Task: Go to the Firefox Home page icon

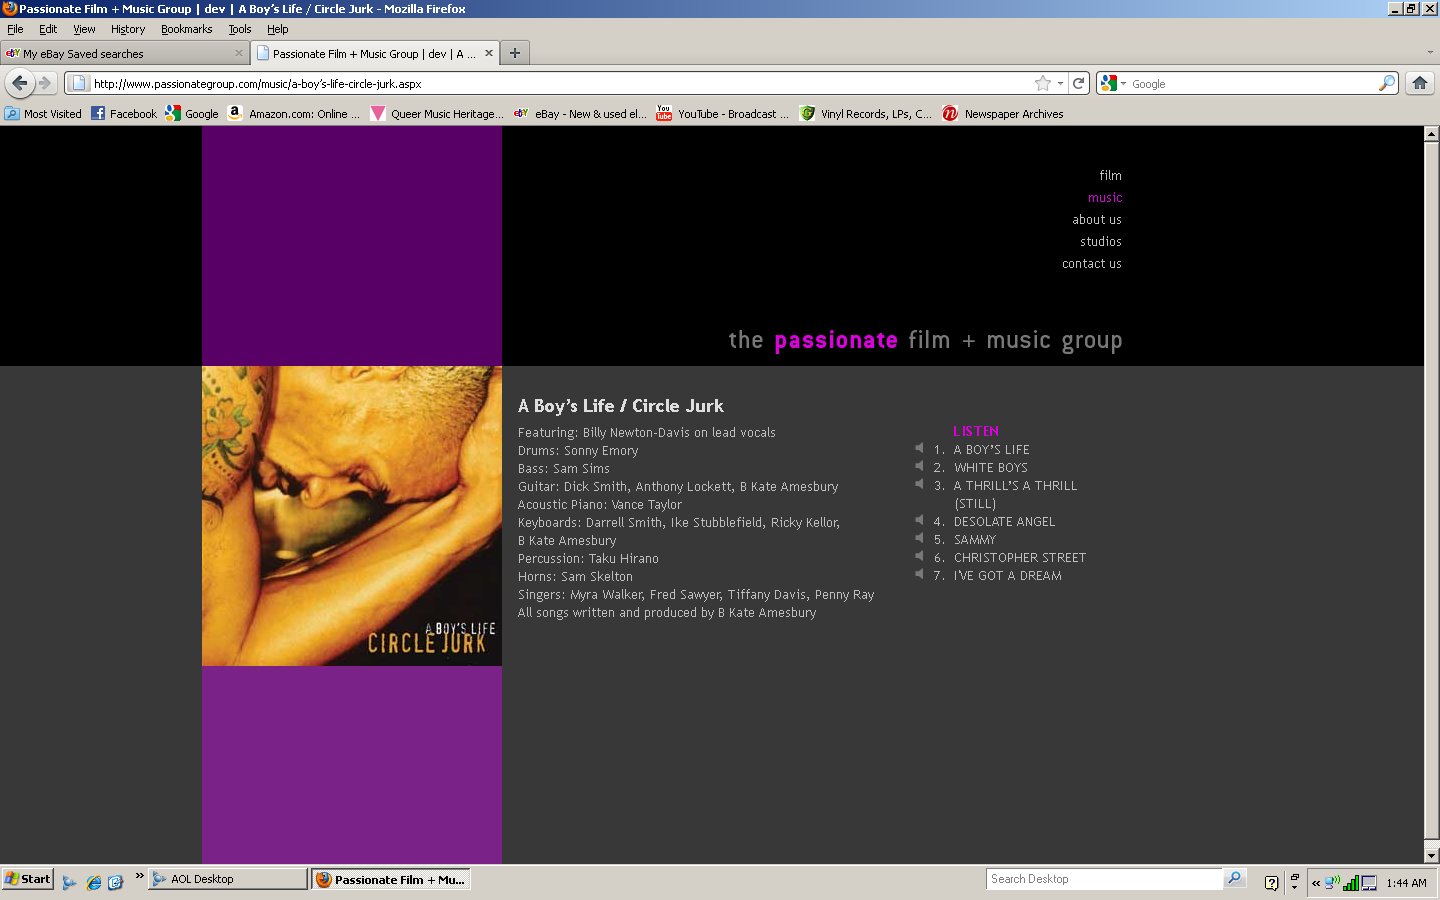Action: point(1419,84)
